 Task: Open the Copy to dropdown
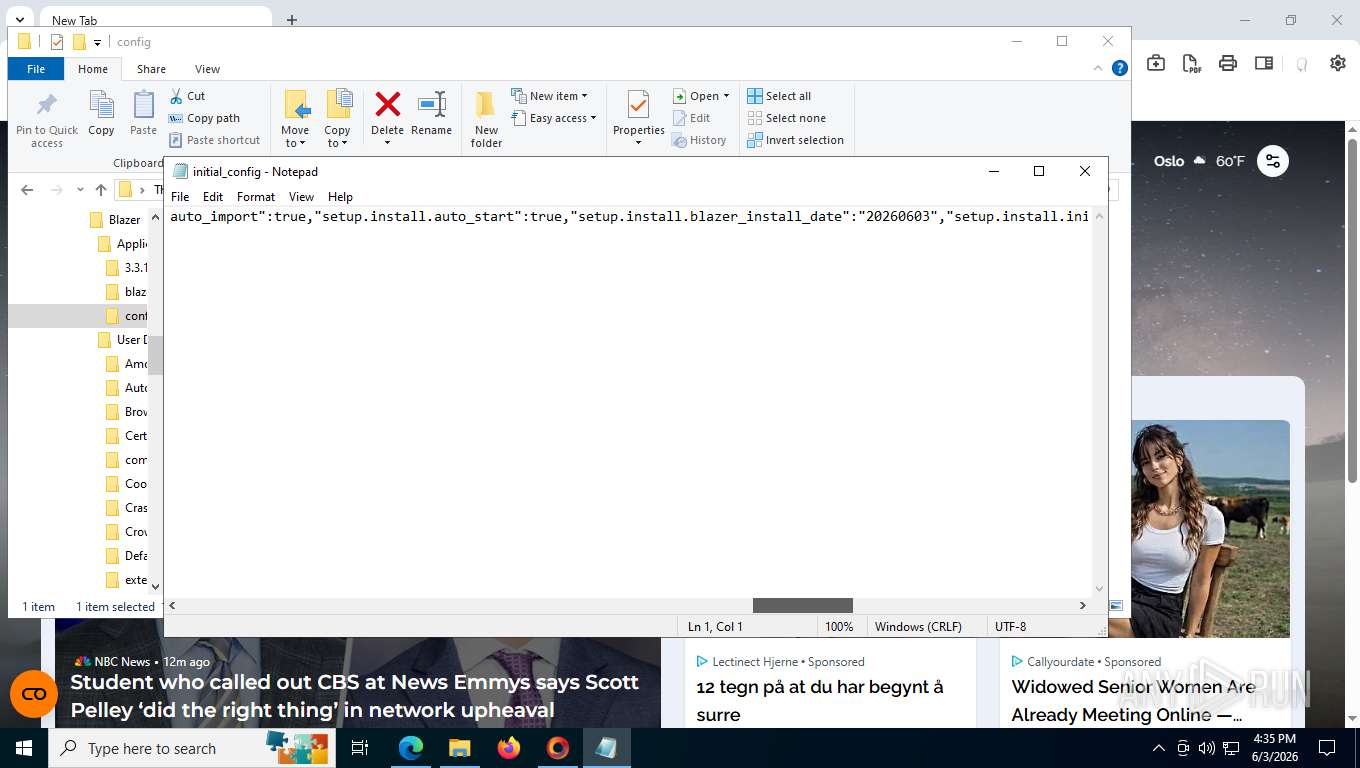(x=337, y=120)
